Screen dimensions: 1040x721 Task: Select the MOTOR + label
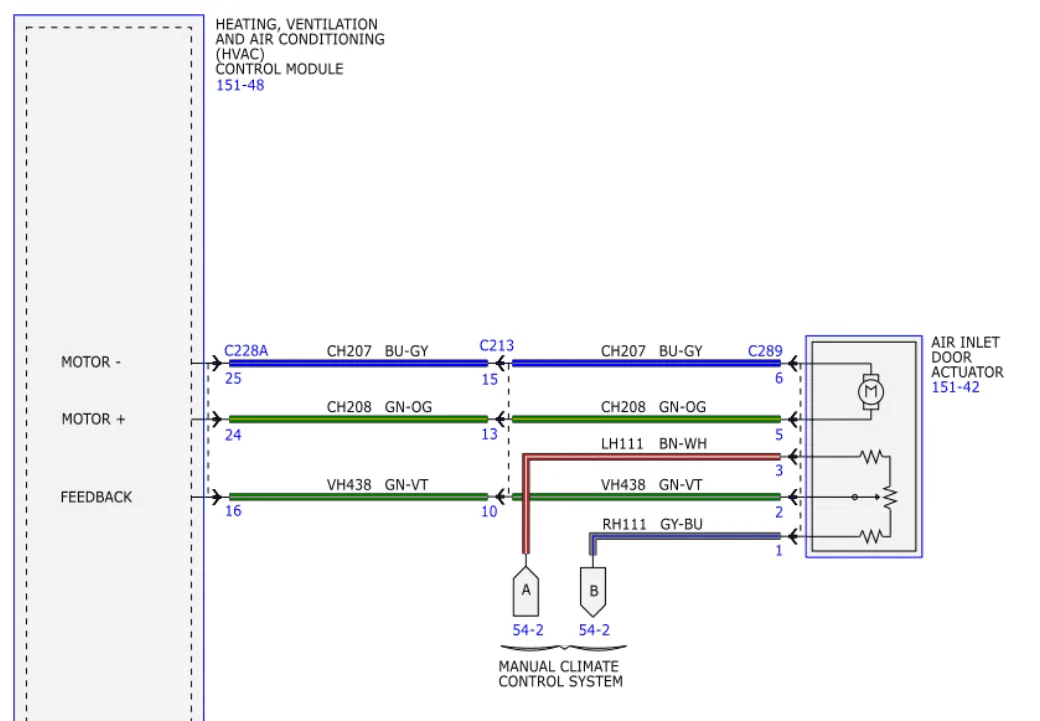coord(93,419)
